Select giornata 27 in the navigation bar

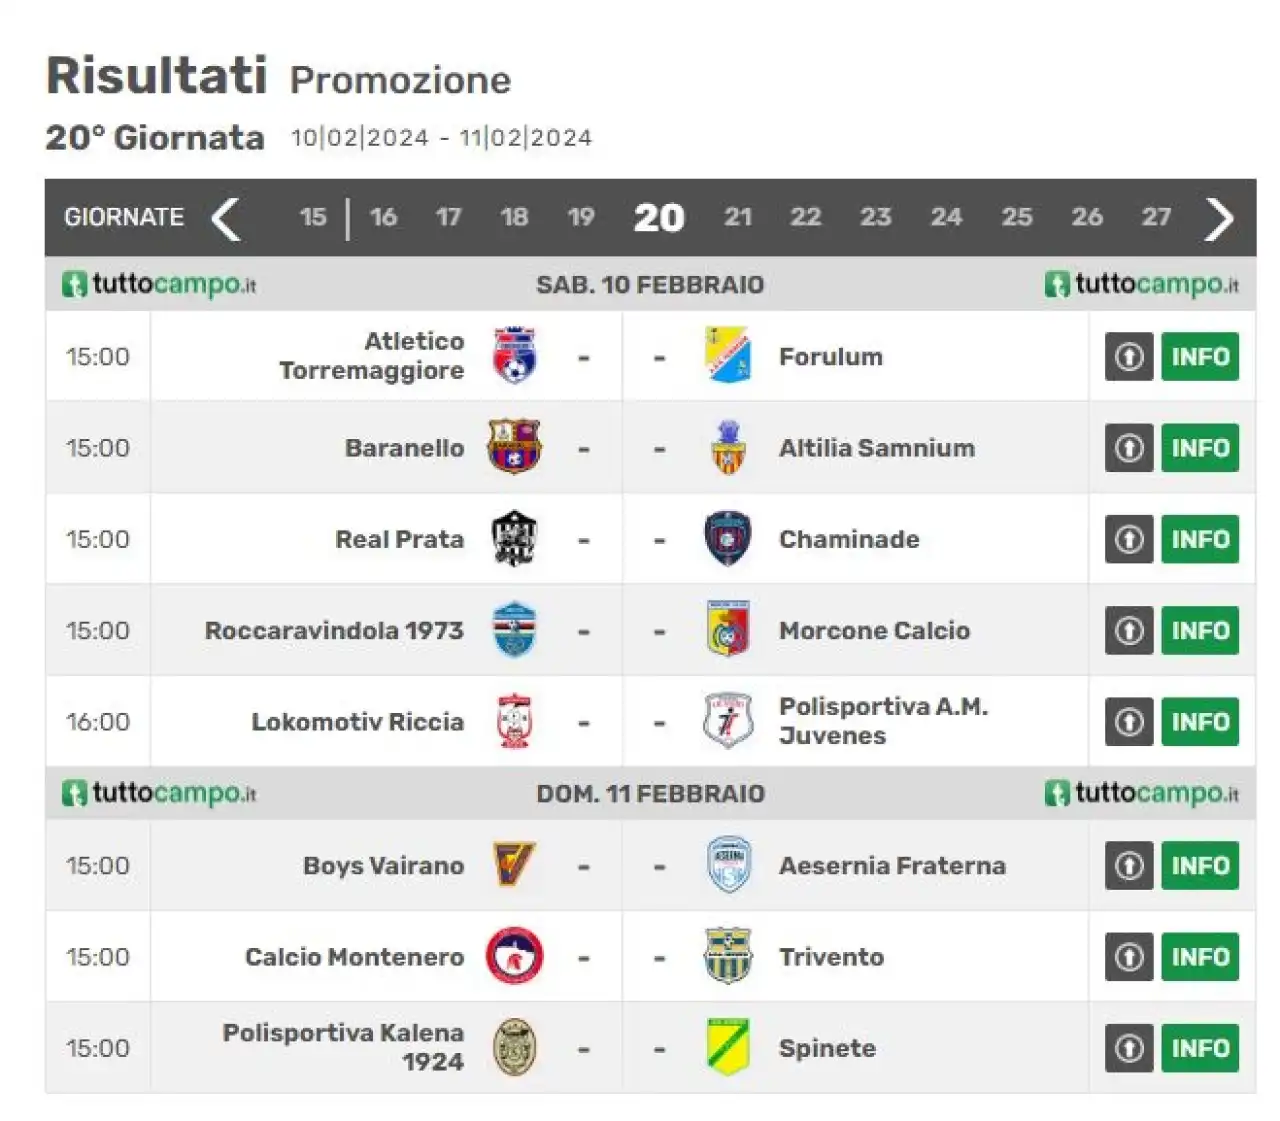[x=1156, y=217]
